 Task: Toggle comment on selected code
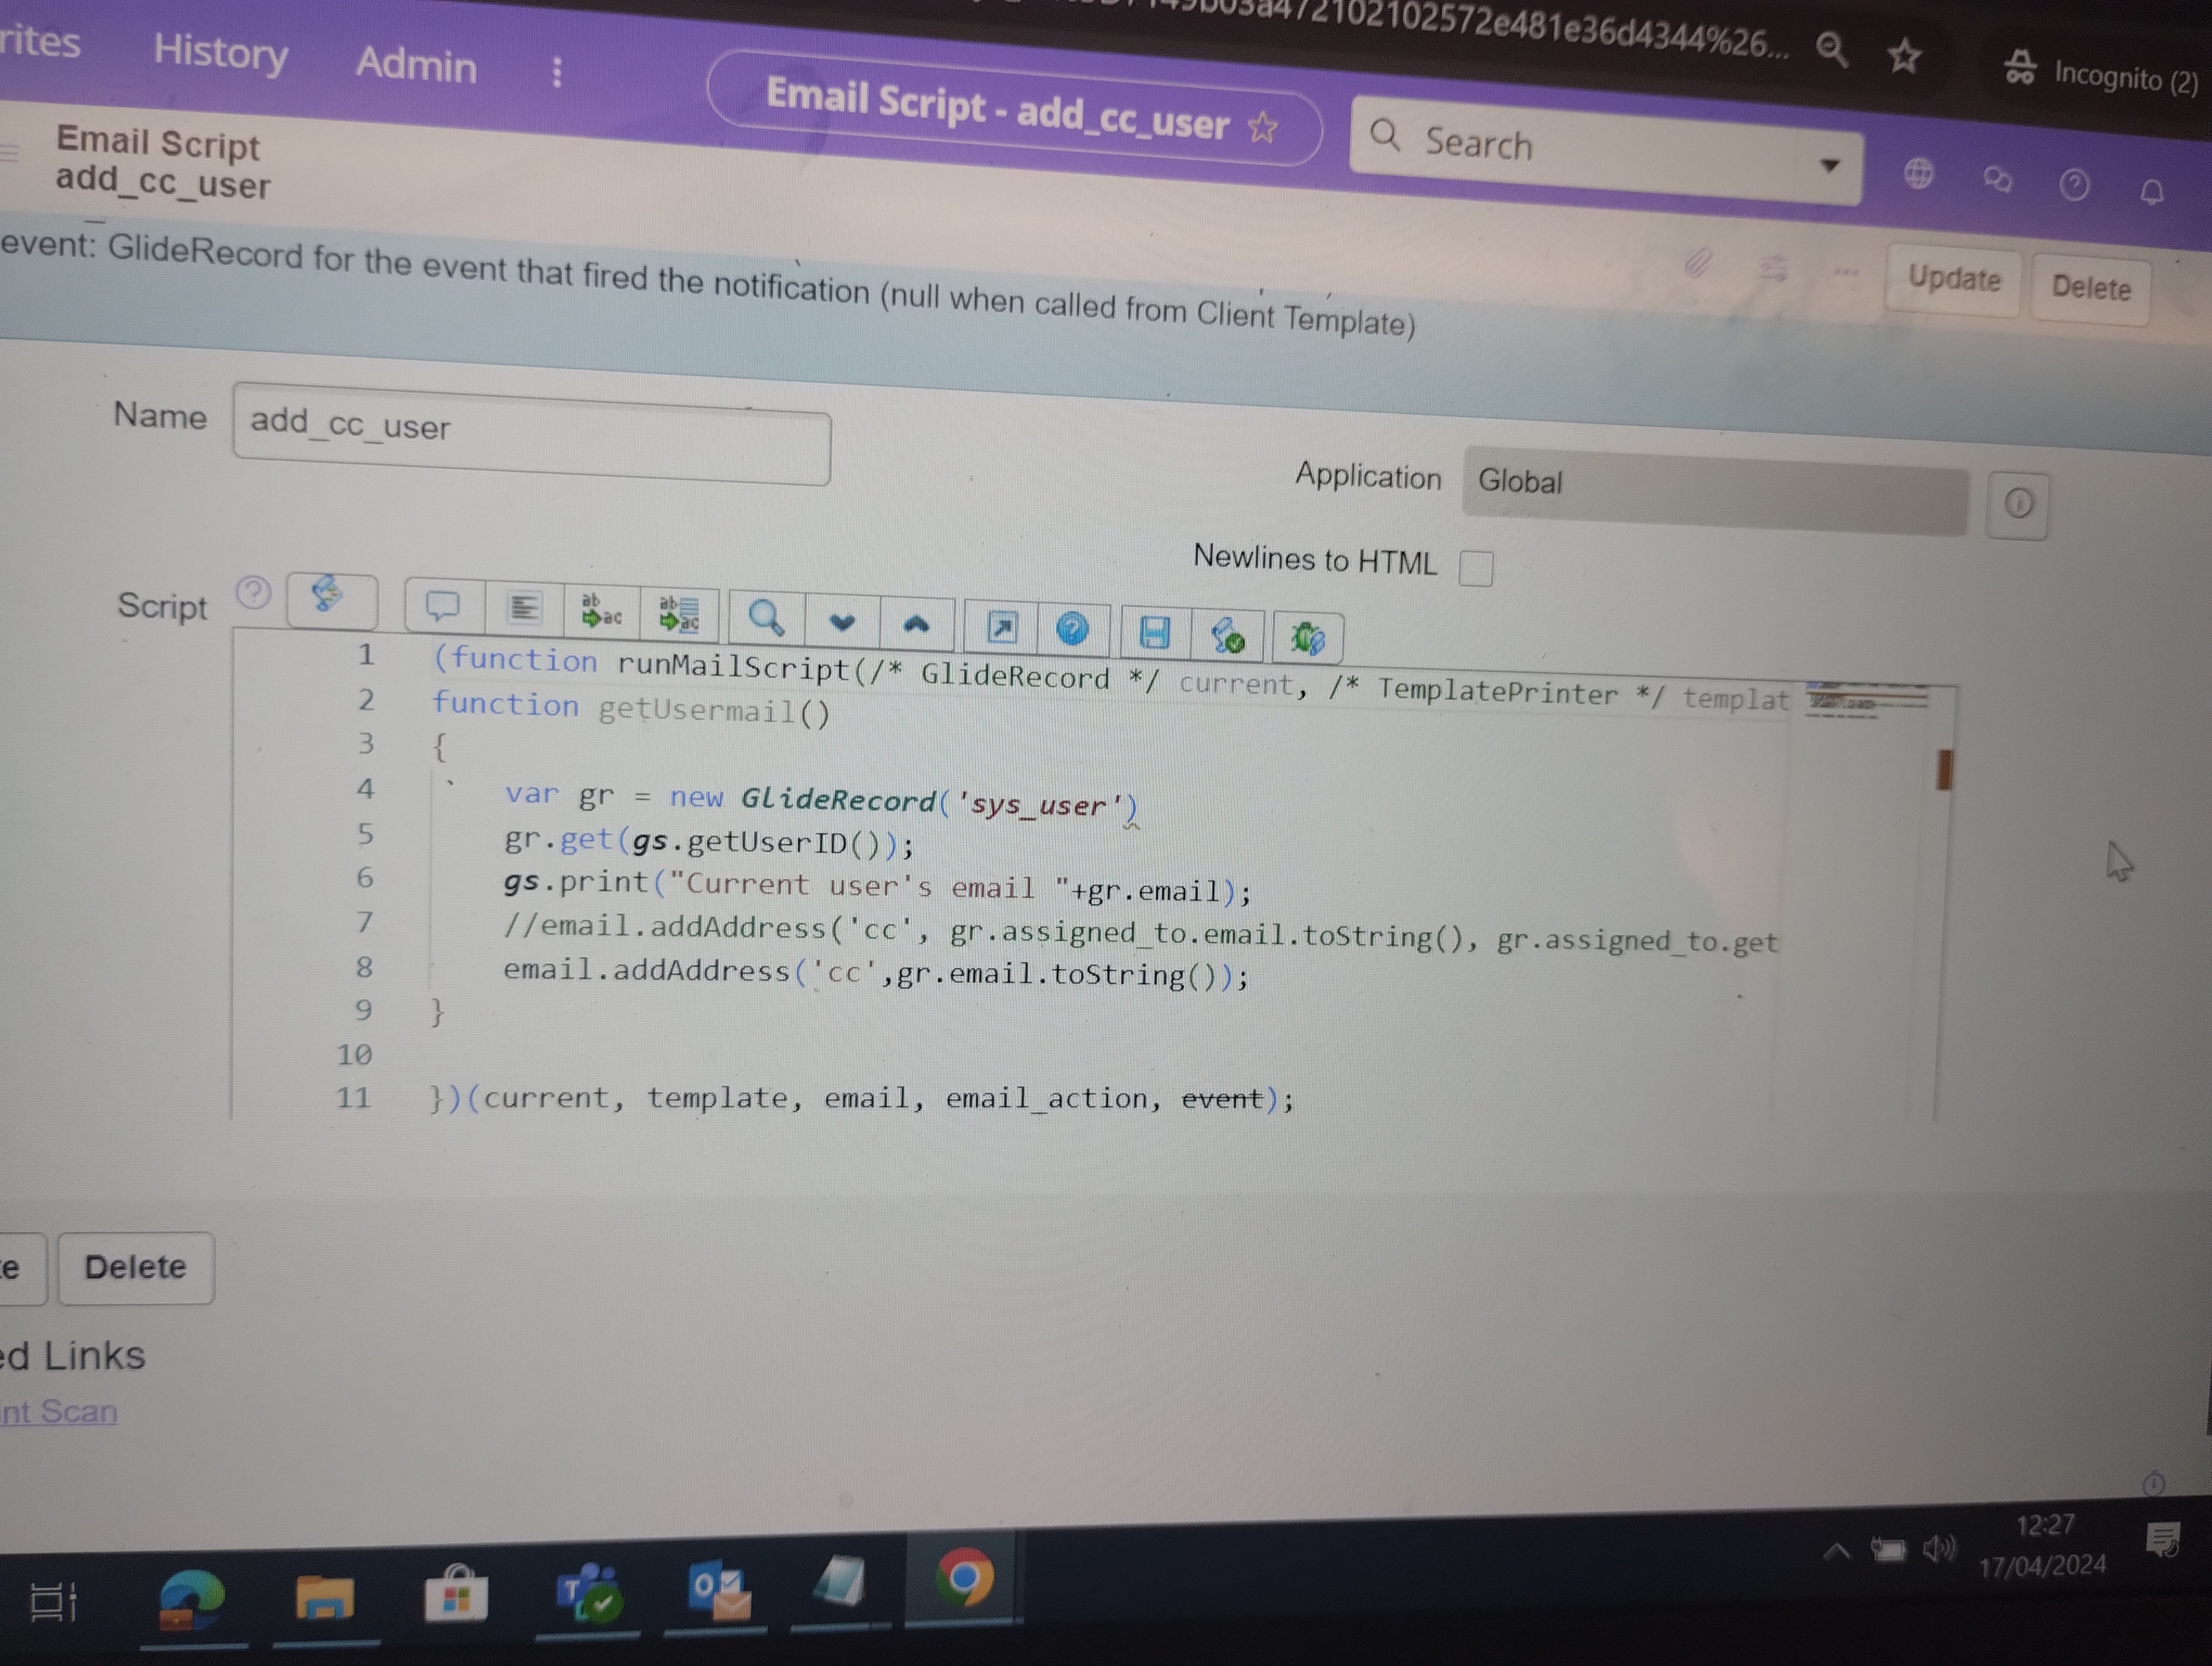coord(443,605)
